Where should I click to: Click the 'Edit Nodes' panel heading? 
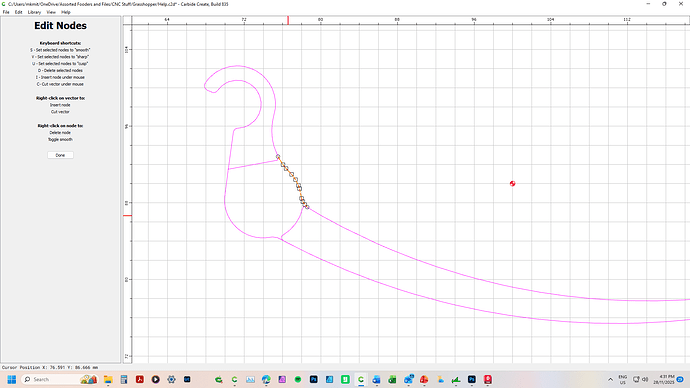pyautogui.click(x=60, y=26)
